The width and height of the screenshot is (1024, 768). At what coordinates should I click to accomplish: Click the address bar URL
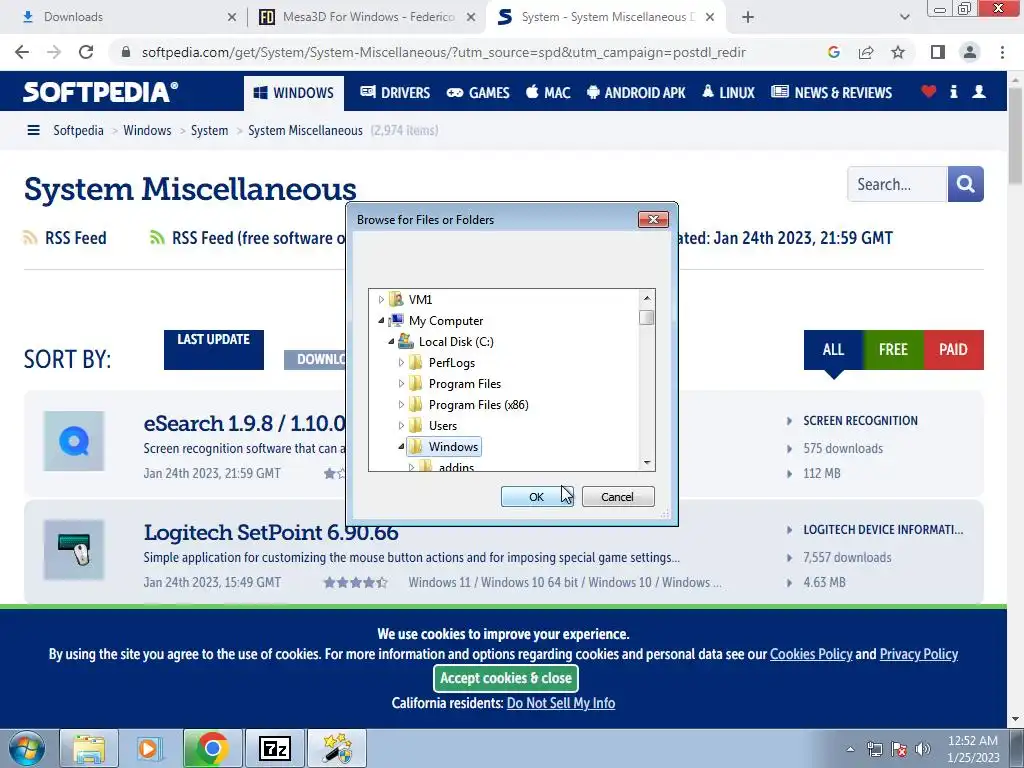[443, 52]
